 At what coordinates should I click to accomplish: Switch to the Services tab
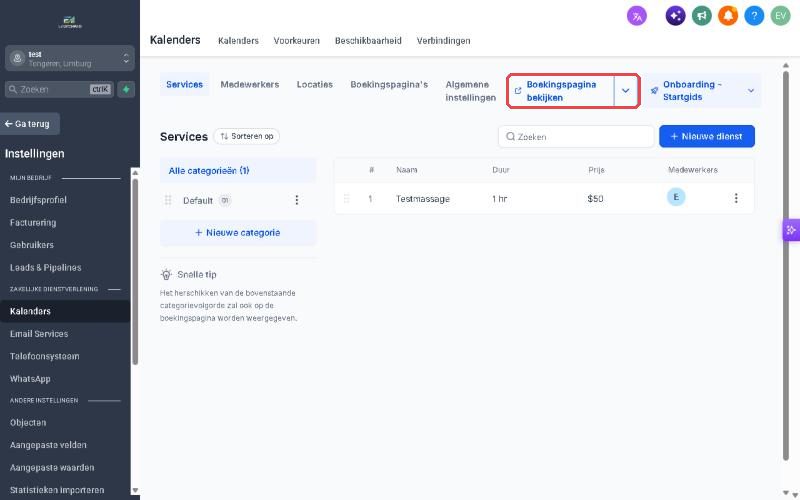click(184, 85)
